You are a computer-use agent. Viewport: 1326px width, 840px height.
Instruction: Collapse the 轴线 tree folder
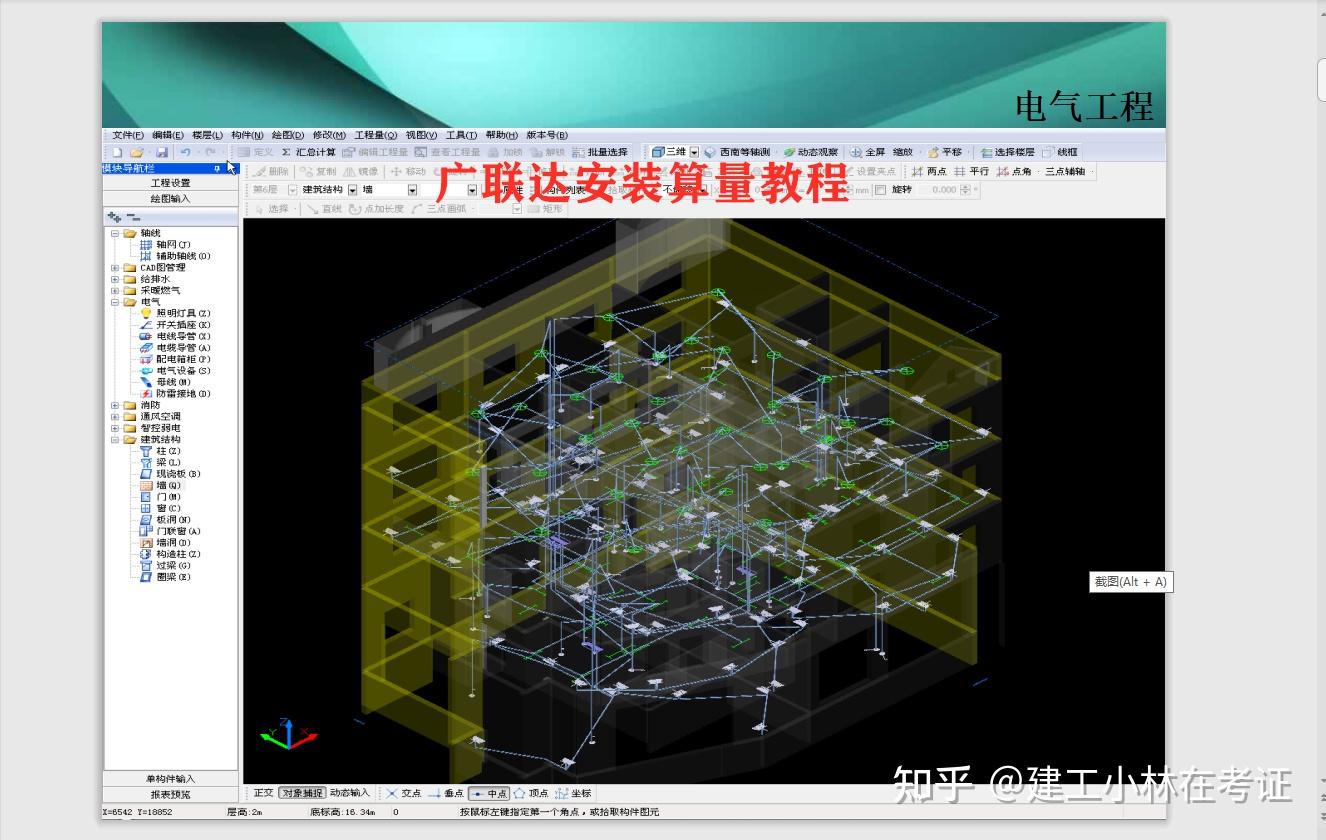click(x=115, y=233)
